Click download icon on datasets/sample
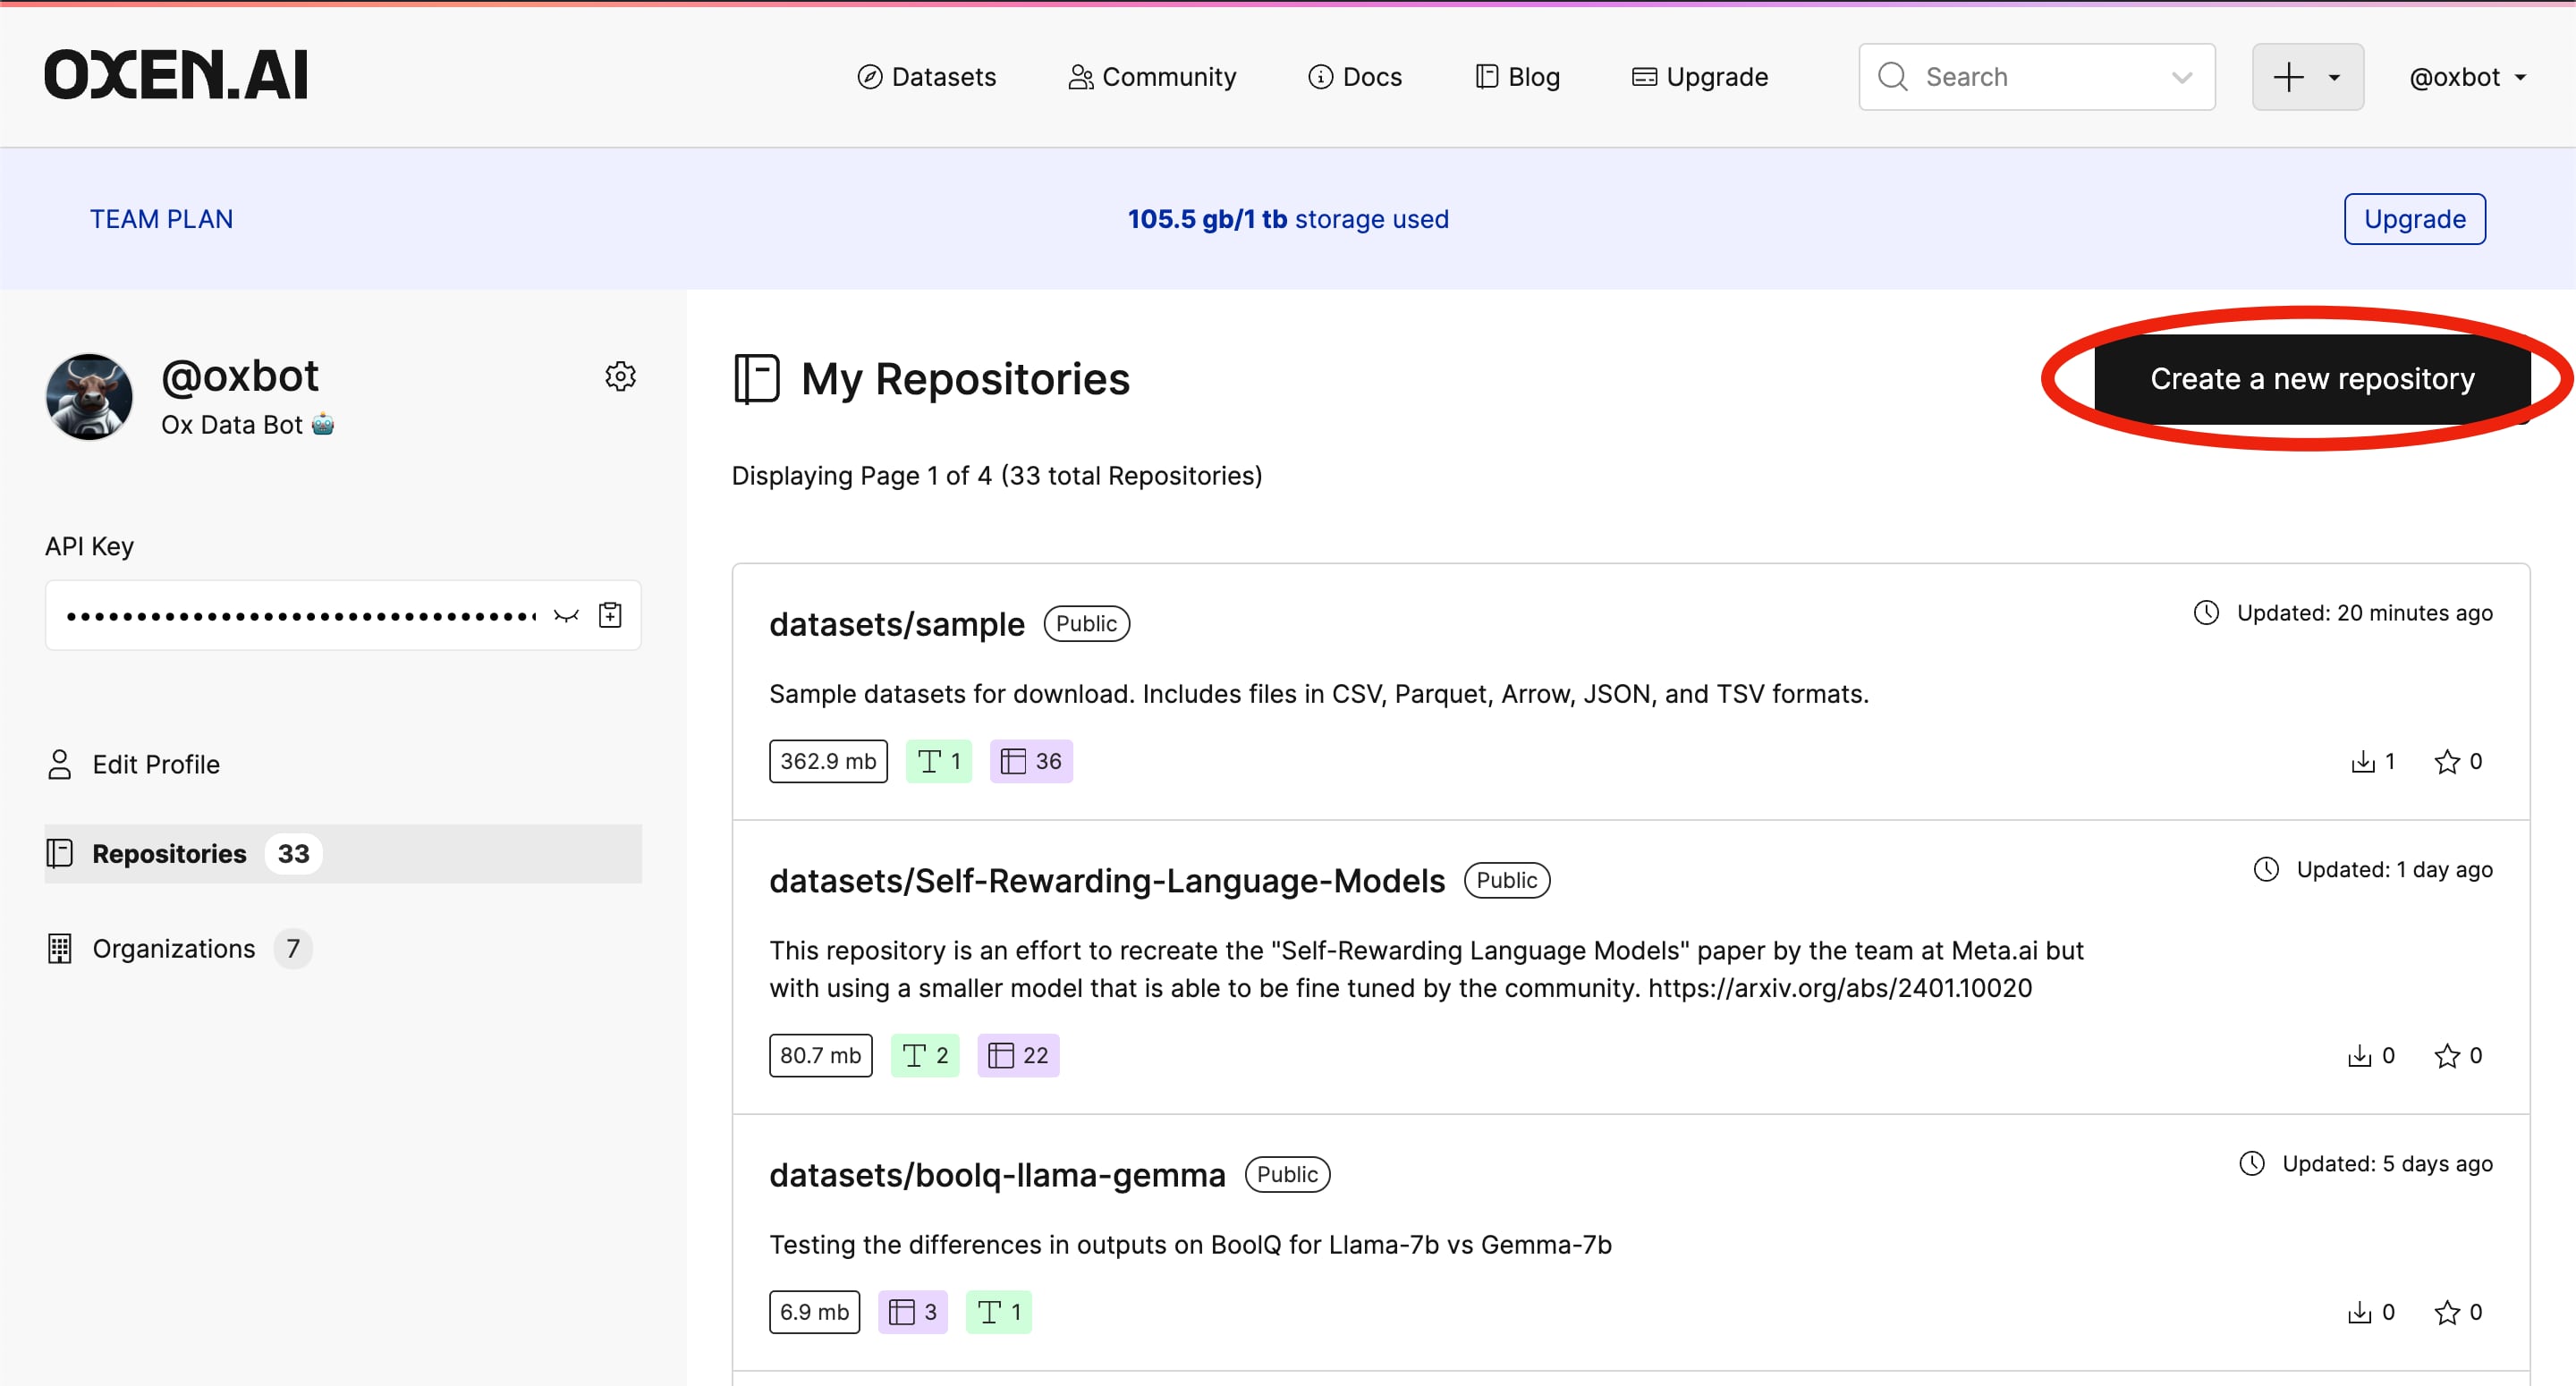 (2362, 762)
